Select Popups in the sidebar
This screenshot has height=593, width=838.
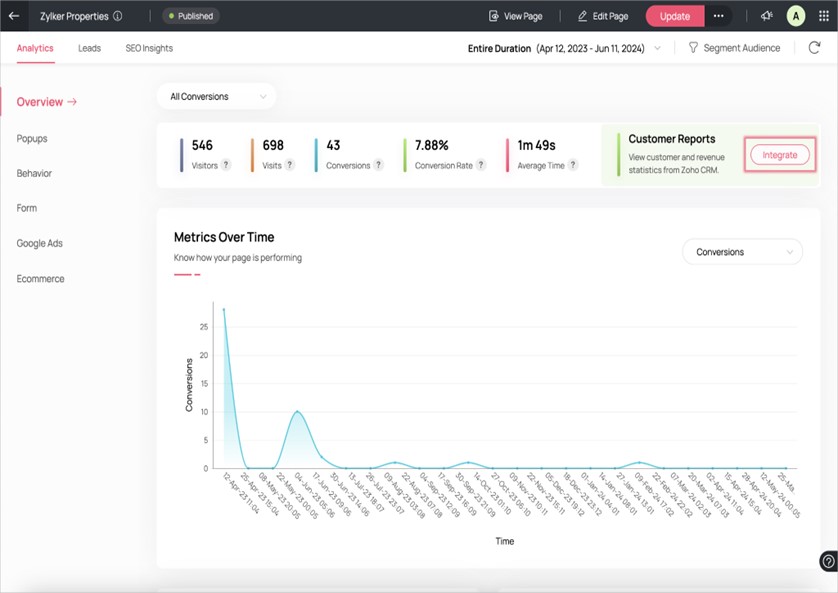click(x=31, y=136)
